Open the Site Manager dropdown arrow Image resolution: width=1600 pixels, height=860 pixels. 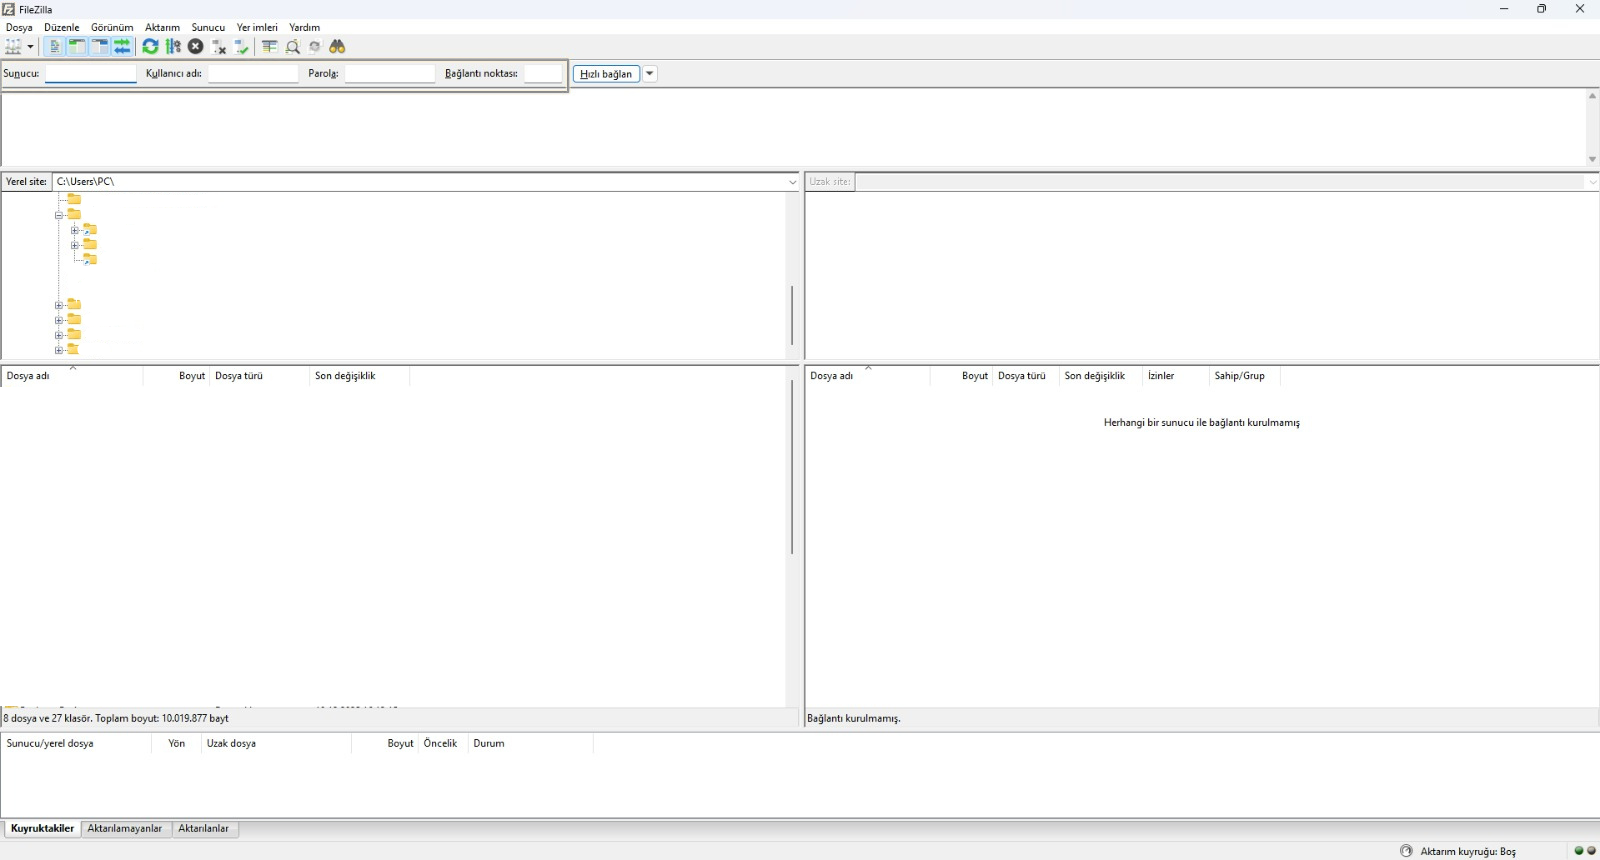pos(30,47)
